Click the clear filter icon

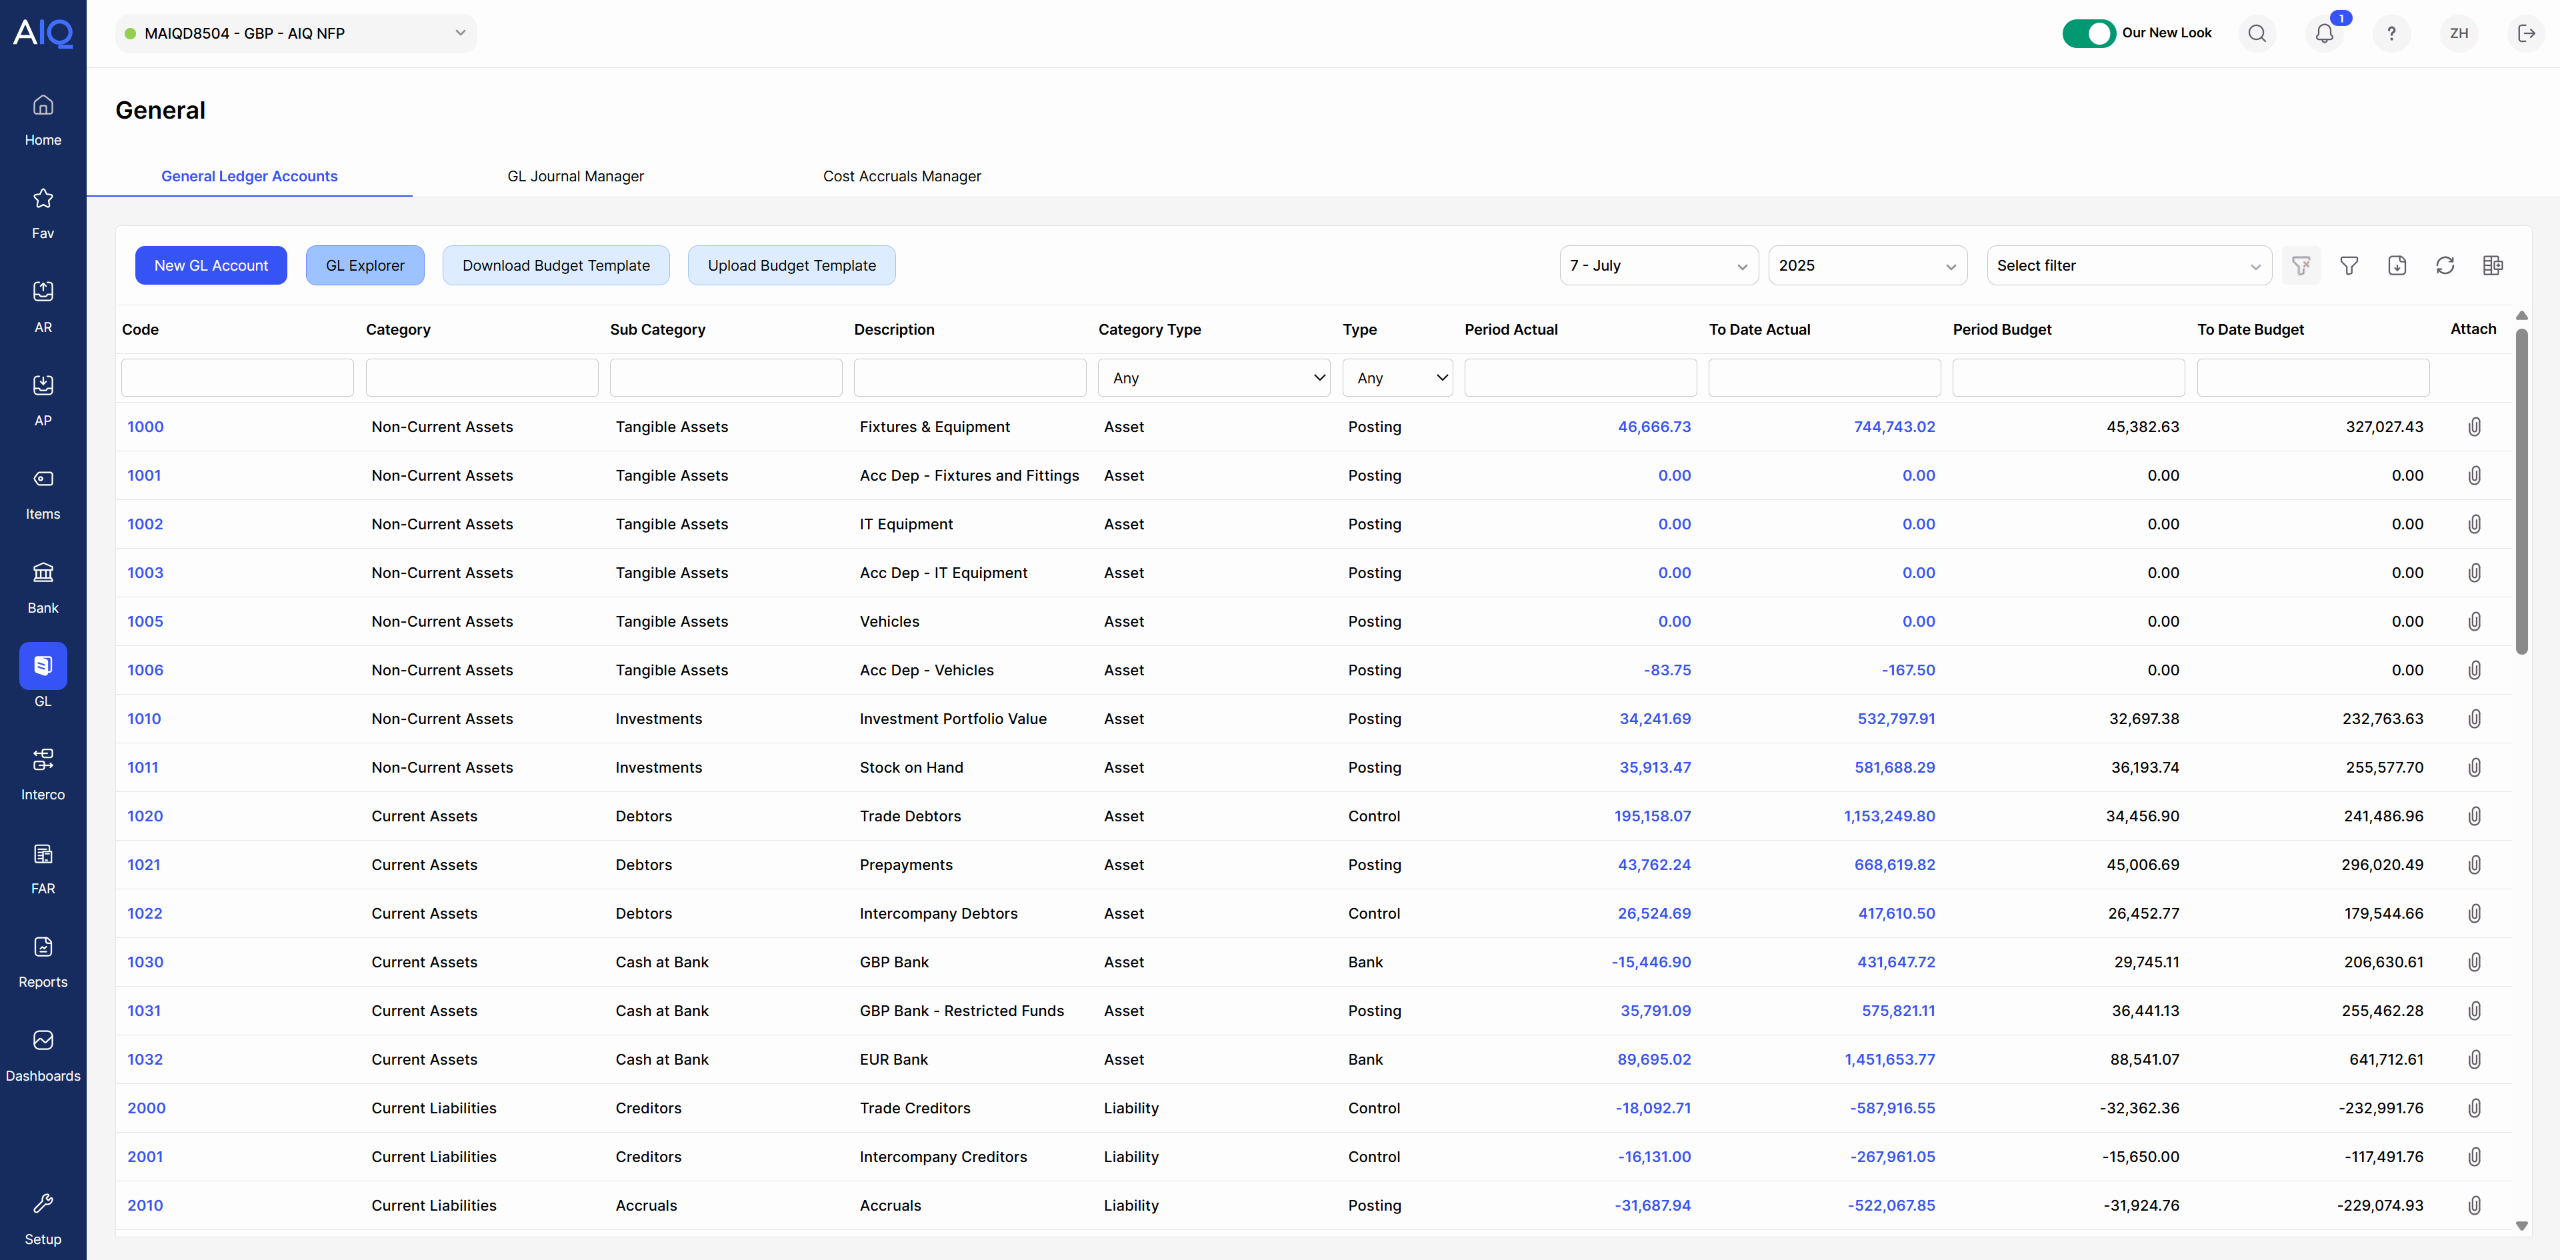[2301, 265]
